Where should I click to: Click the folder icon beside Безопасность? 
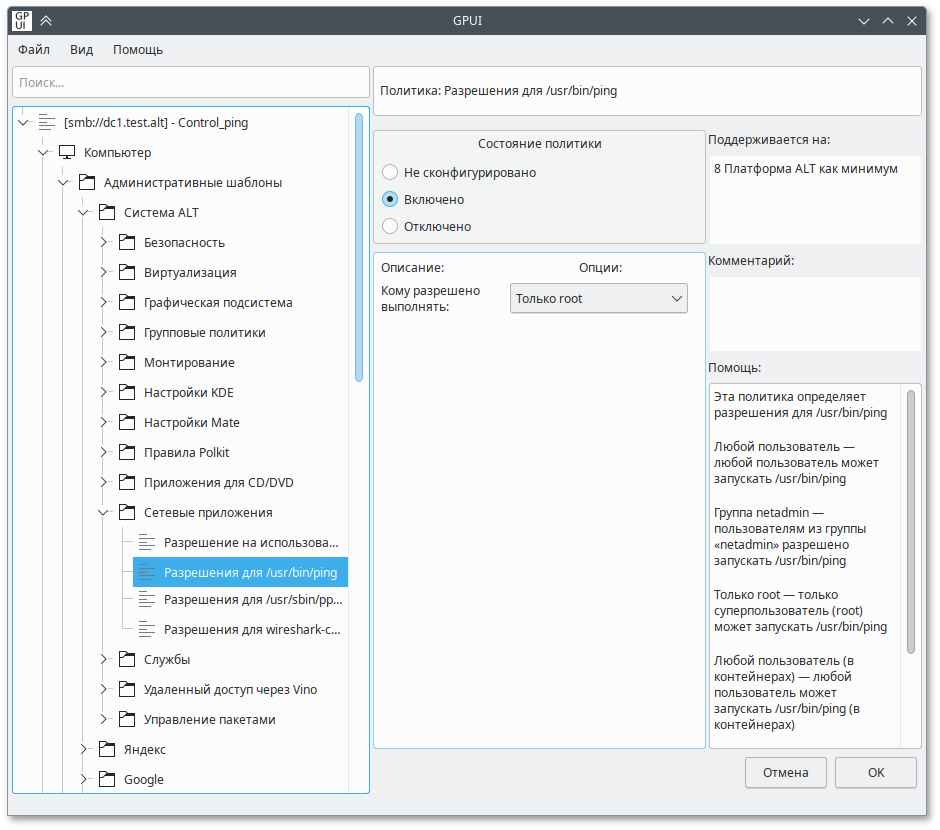127,243
